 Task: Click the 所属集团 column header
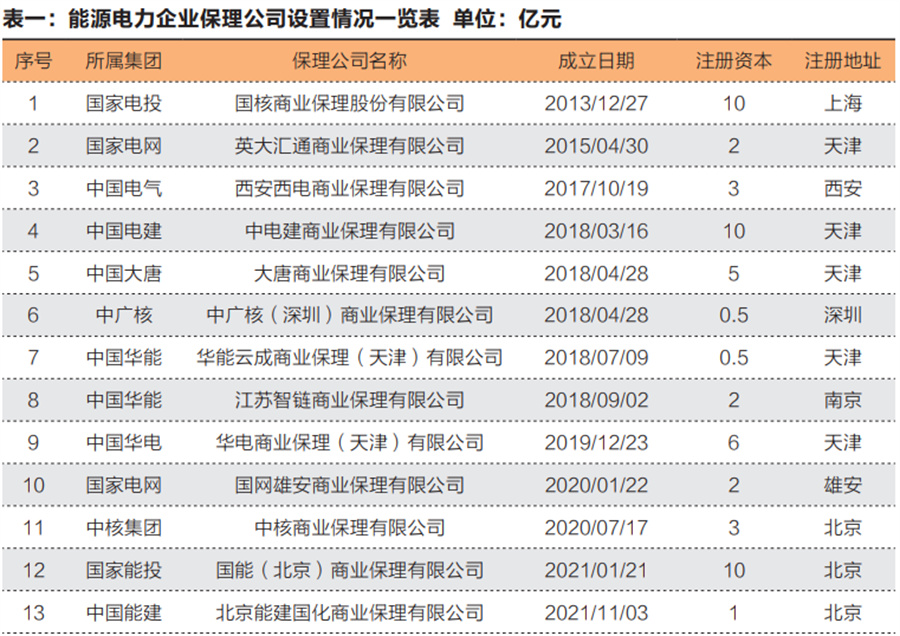123,61
